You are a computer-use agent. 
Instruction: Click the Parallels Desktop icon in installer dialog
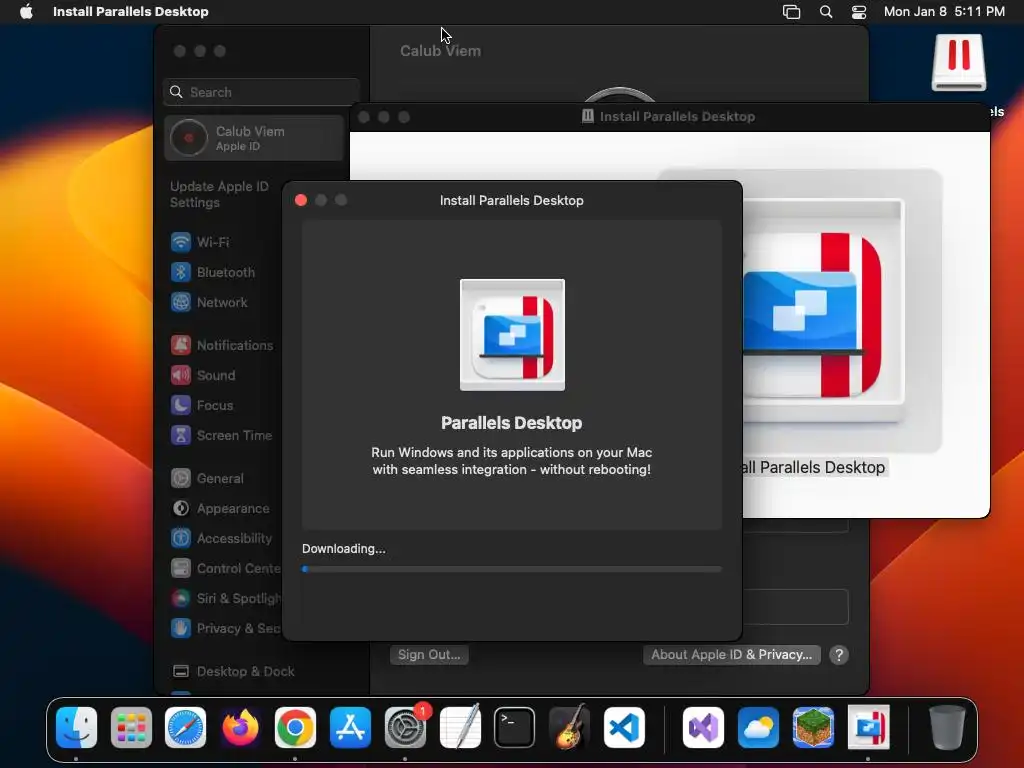pyautogui.click(x=512, y=334)
